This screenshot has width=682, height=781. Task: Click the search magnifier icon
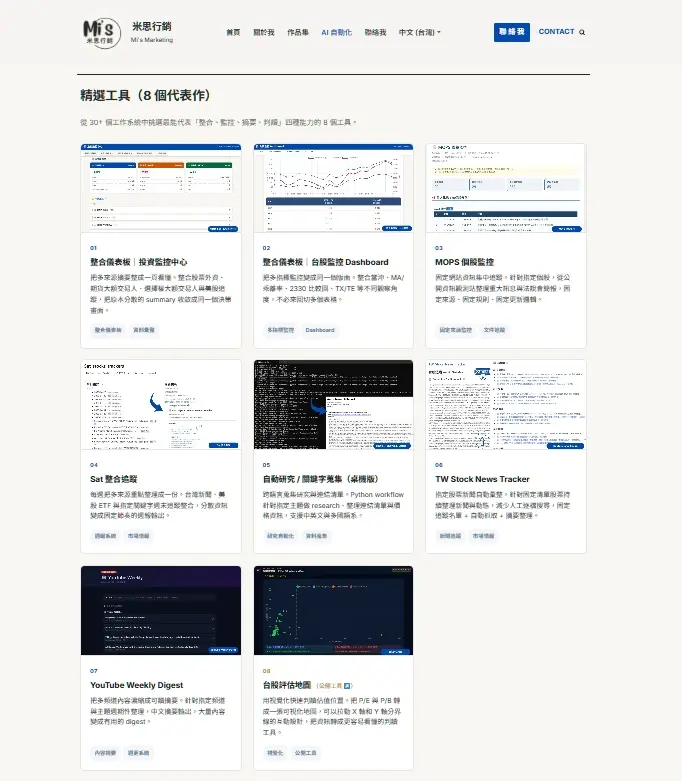point(582,32)
